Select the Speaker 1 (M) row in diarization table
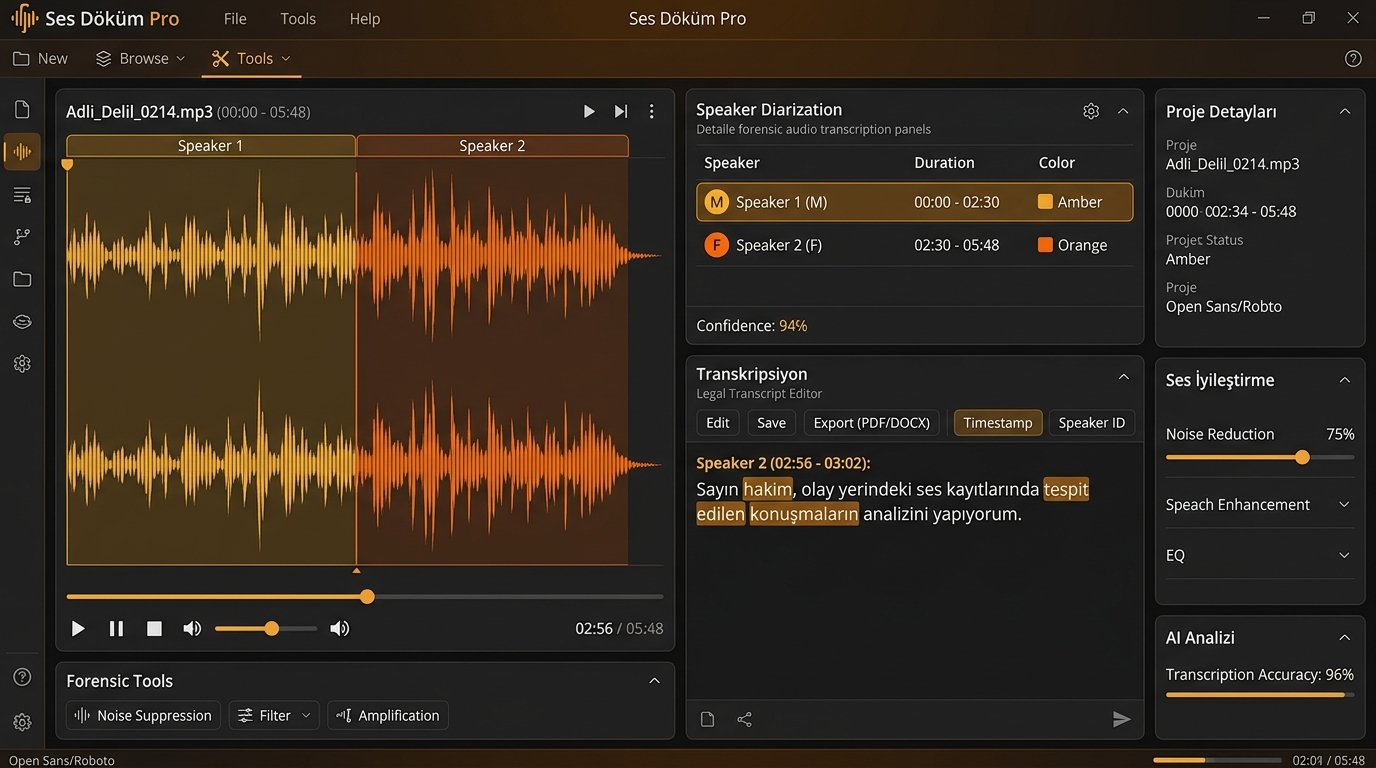This screenshot has height=768, width=1376. [915, 202]
